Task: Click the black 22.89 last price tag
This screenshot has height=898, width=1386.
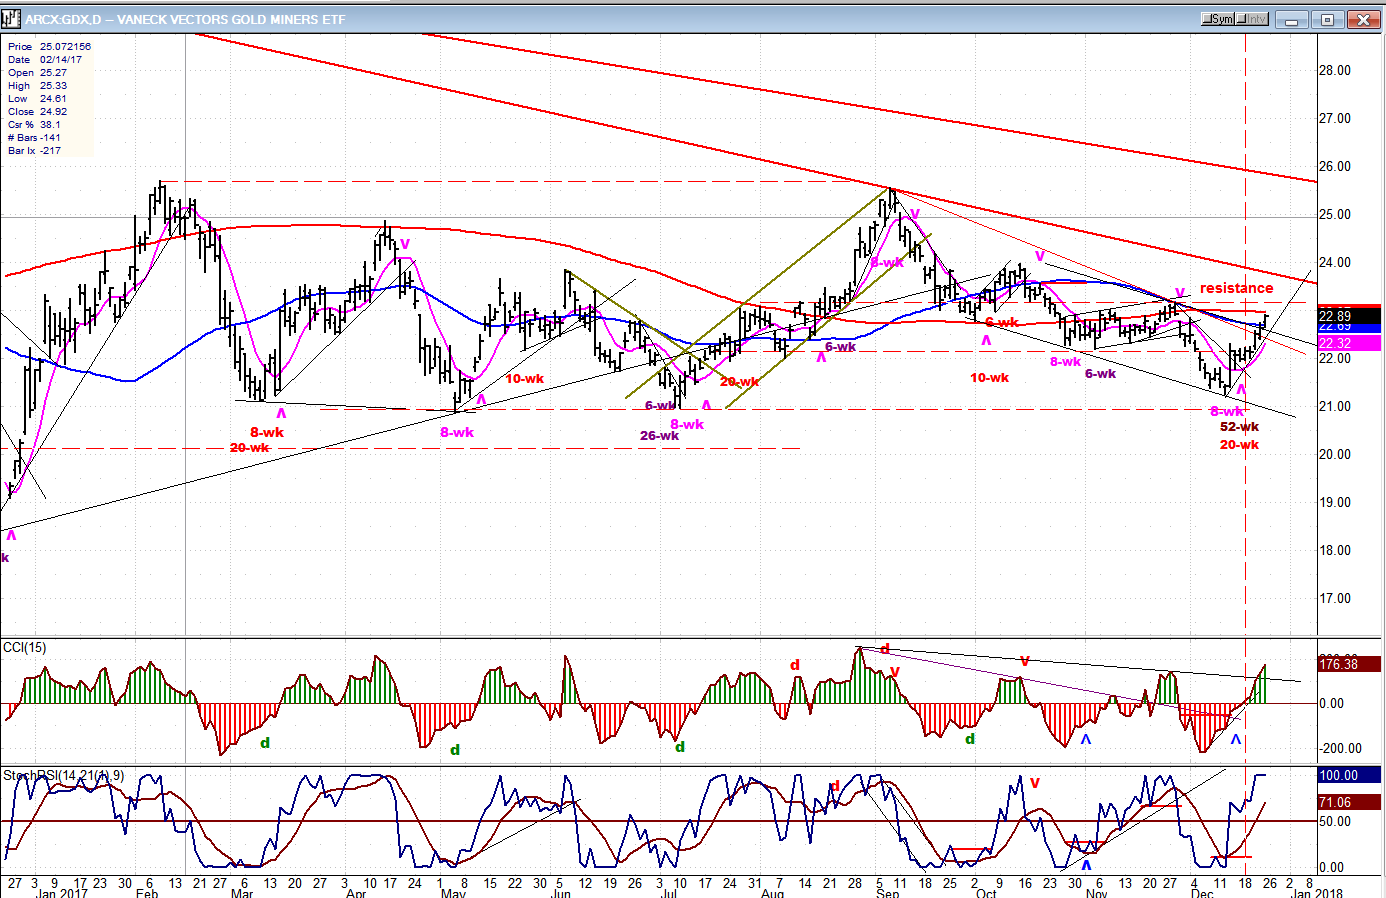Action: [1349, 316]
